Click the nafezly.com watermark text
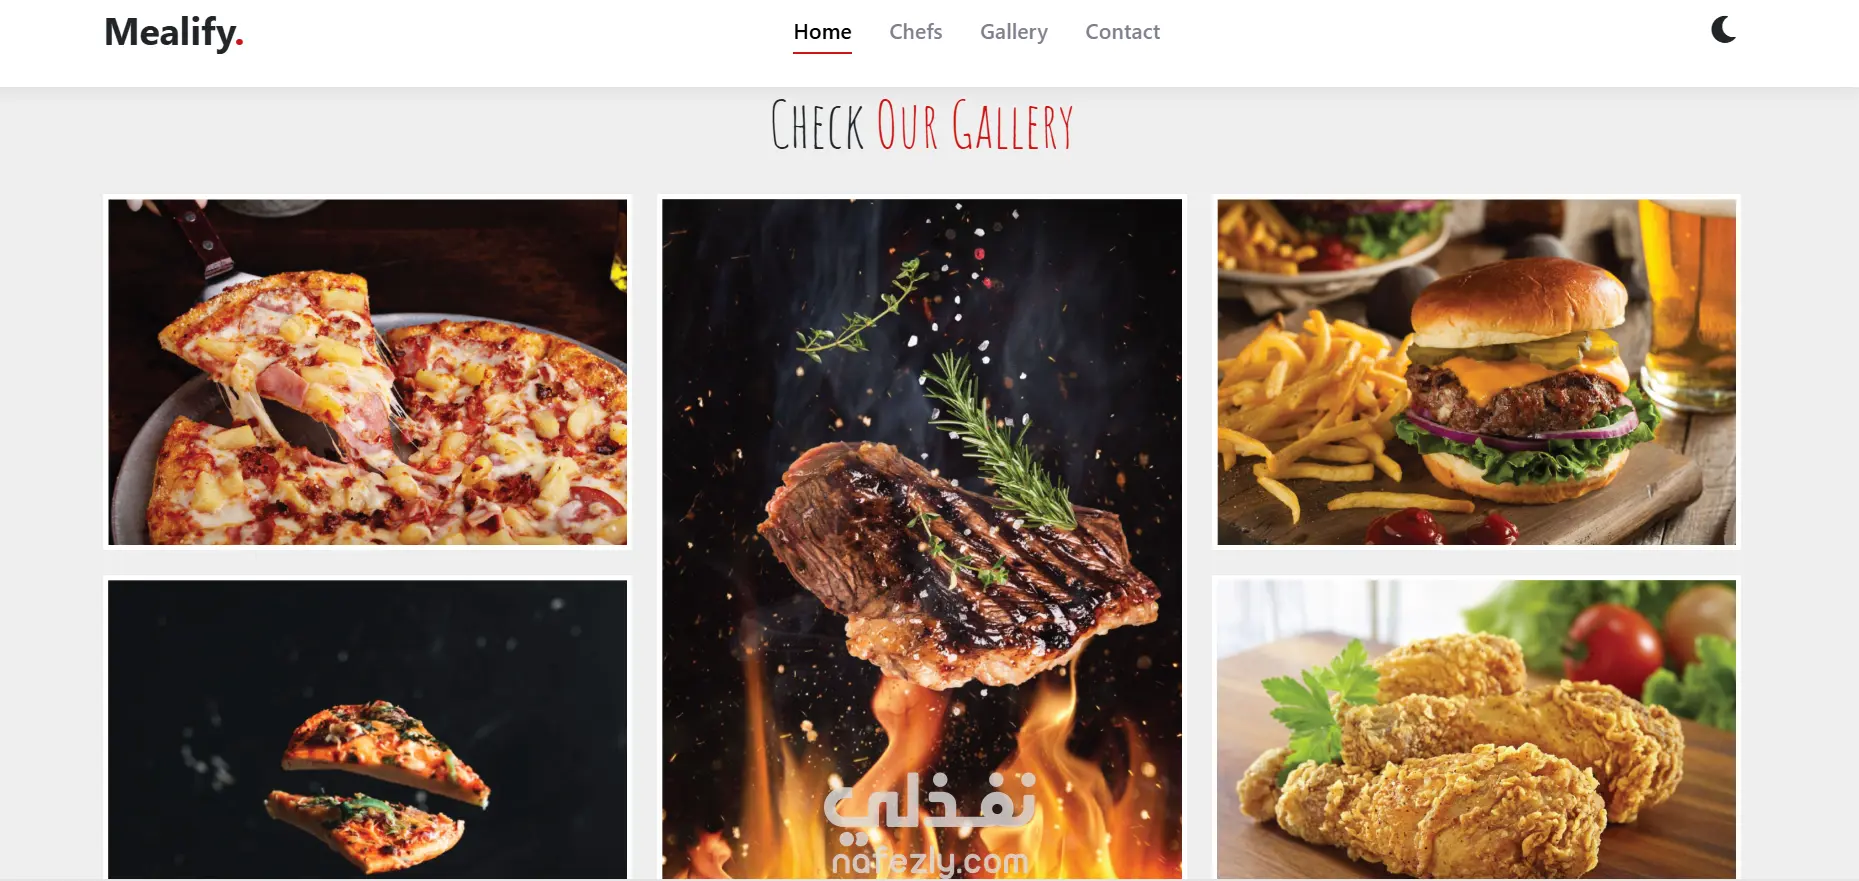This screenshot has height=881, width=1859. [930, 861]
